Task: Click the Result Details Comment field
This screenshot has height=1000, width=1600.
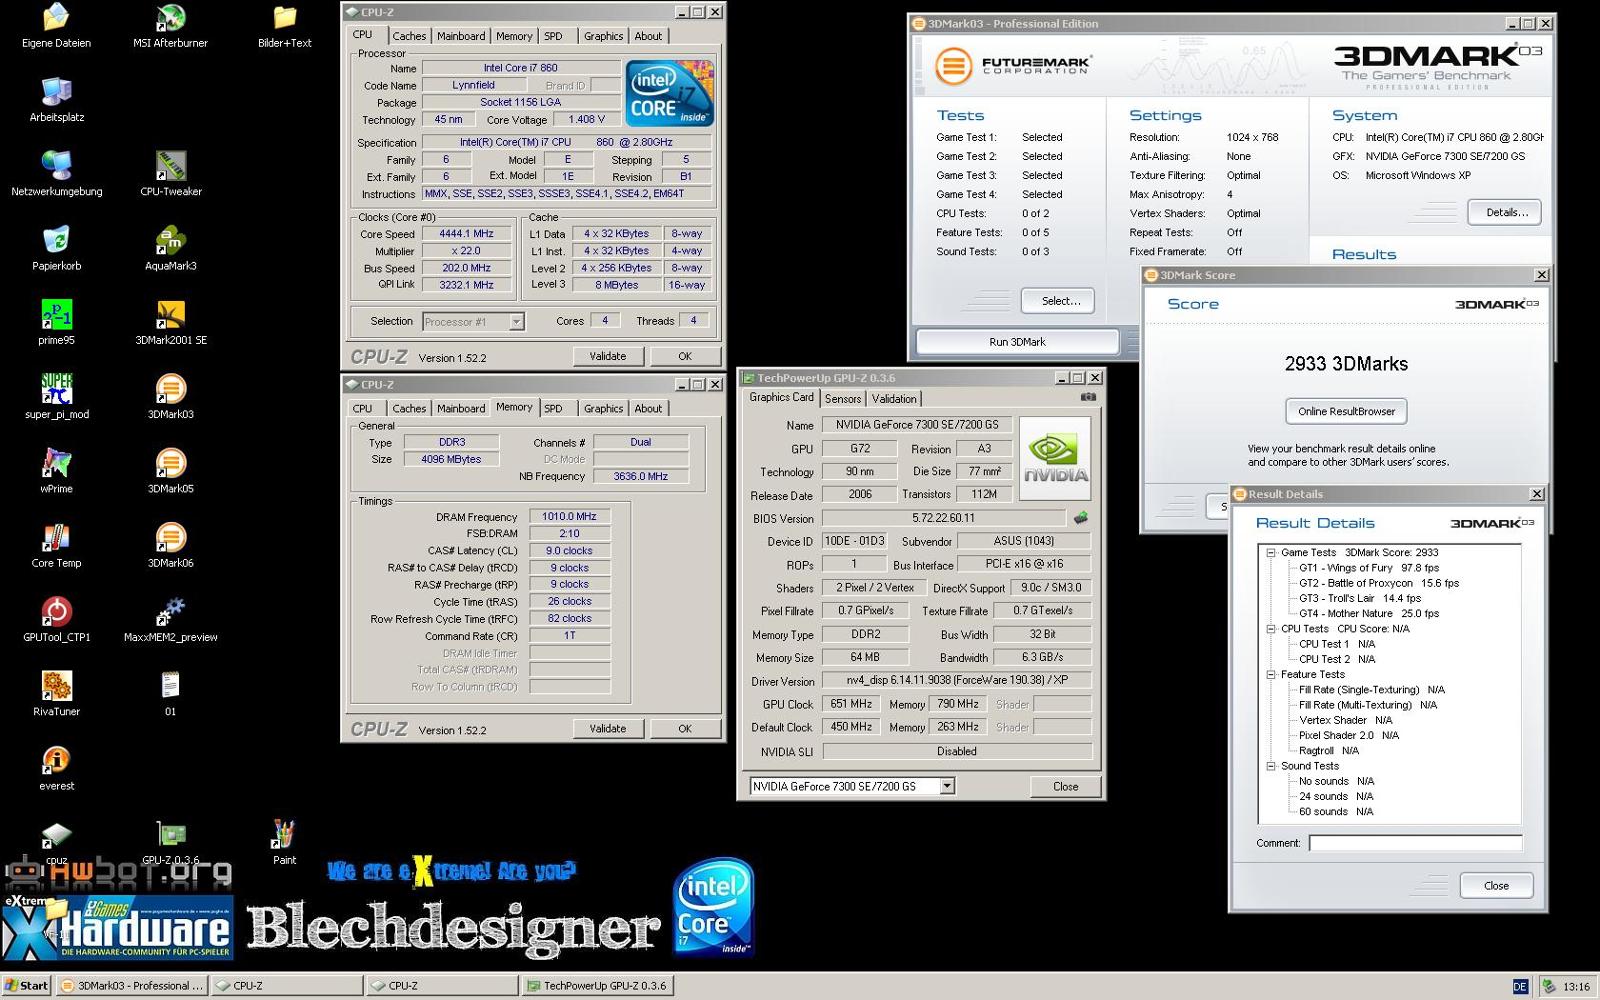Action: tap(1416, 843)
